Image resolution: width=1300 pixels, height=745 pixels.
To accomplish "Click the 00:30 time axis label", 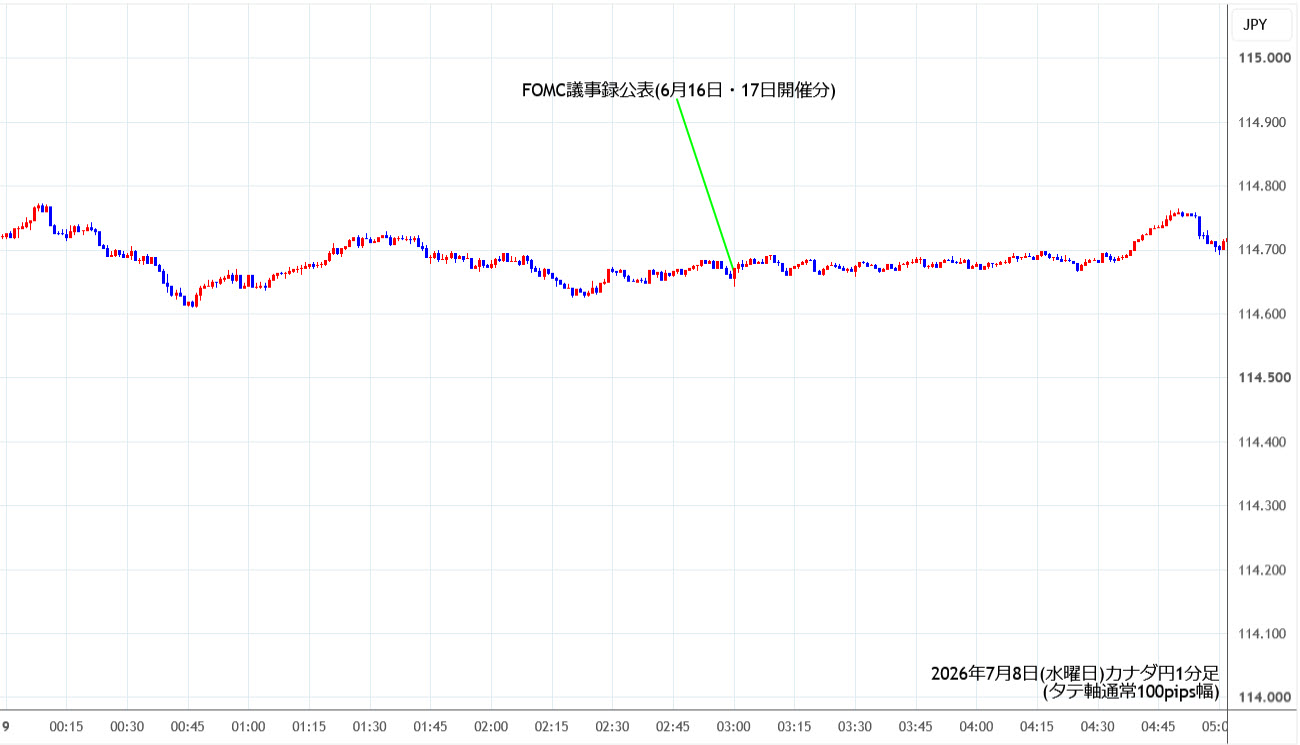I will coord(127,727).
